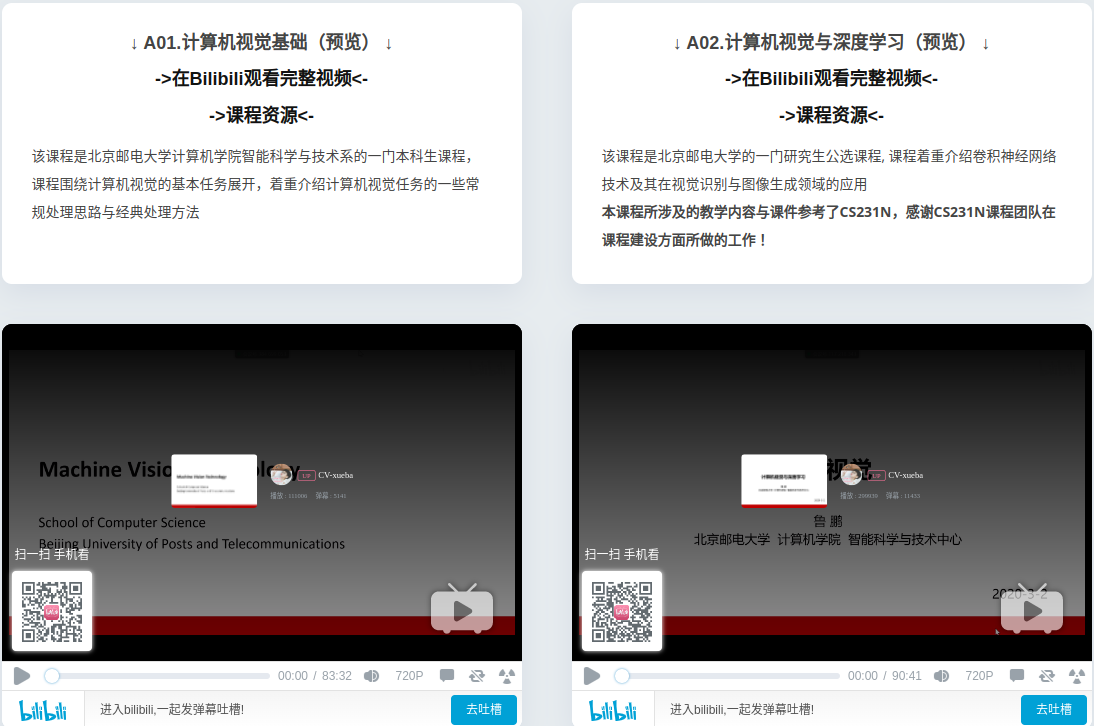This screenshot has height=726, width=1094.
Task: Toggle danmaku comments on the 90:41 video
Action: pyautogui.click(x=1017, y=675)
